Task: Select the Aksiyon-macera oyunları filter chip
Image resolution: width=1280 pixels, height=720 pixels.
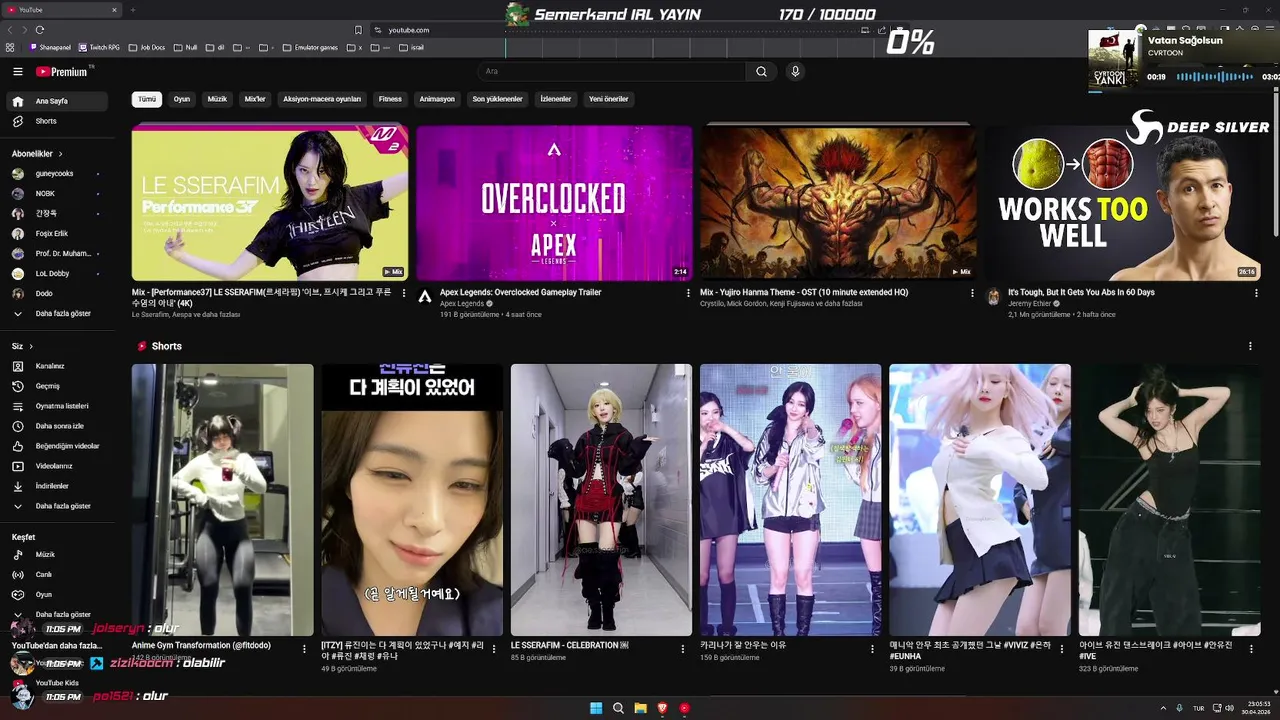Action: pyautogui.click(x=322, y=99)
